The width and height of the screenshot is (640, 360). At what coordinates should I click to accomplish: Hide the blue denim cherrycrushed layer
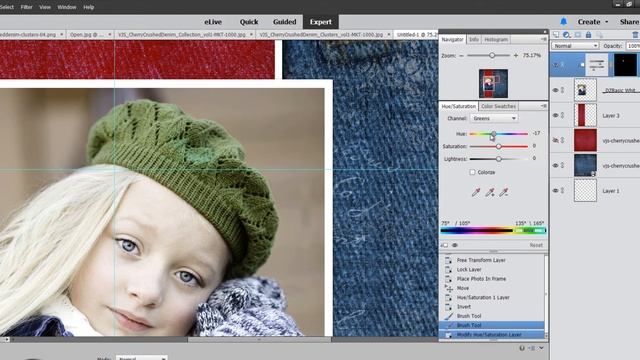tap(556, 165)
